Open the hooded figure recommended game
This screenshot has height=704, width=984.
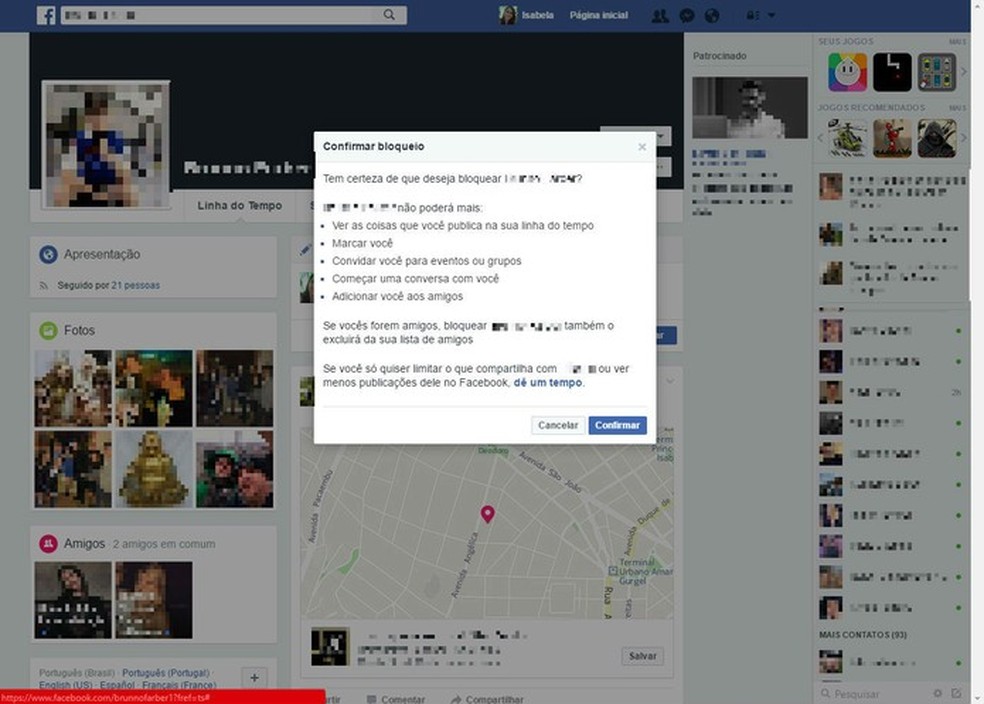pyautogui.click(x=937, y=138)
